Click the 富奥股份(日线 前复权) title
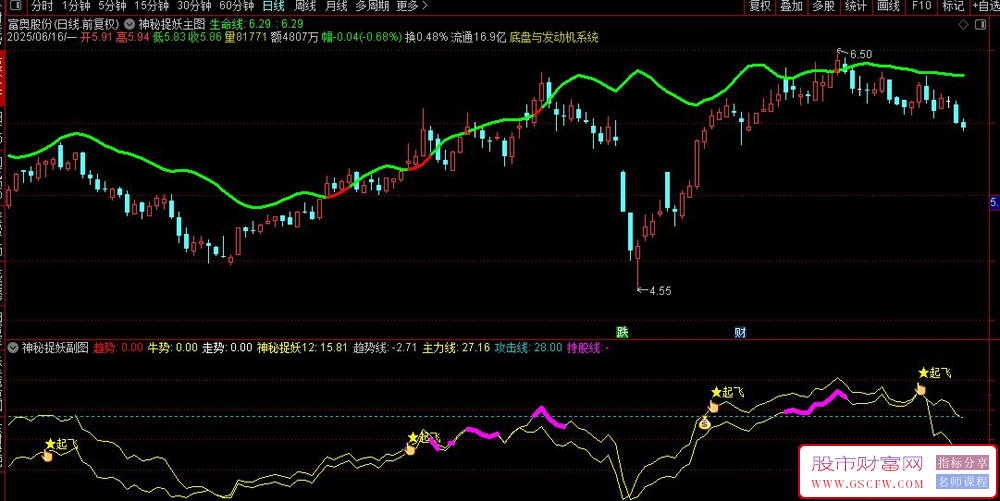This screenshot has height=501, width=1000. 64,24
